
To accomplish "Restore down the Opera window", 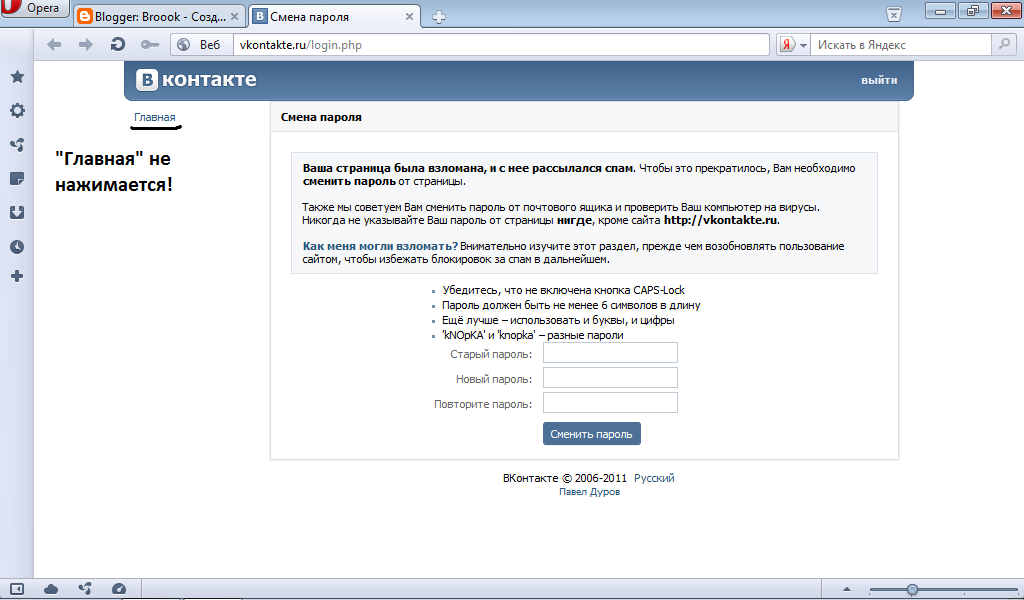I will [973, 11].
